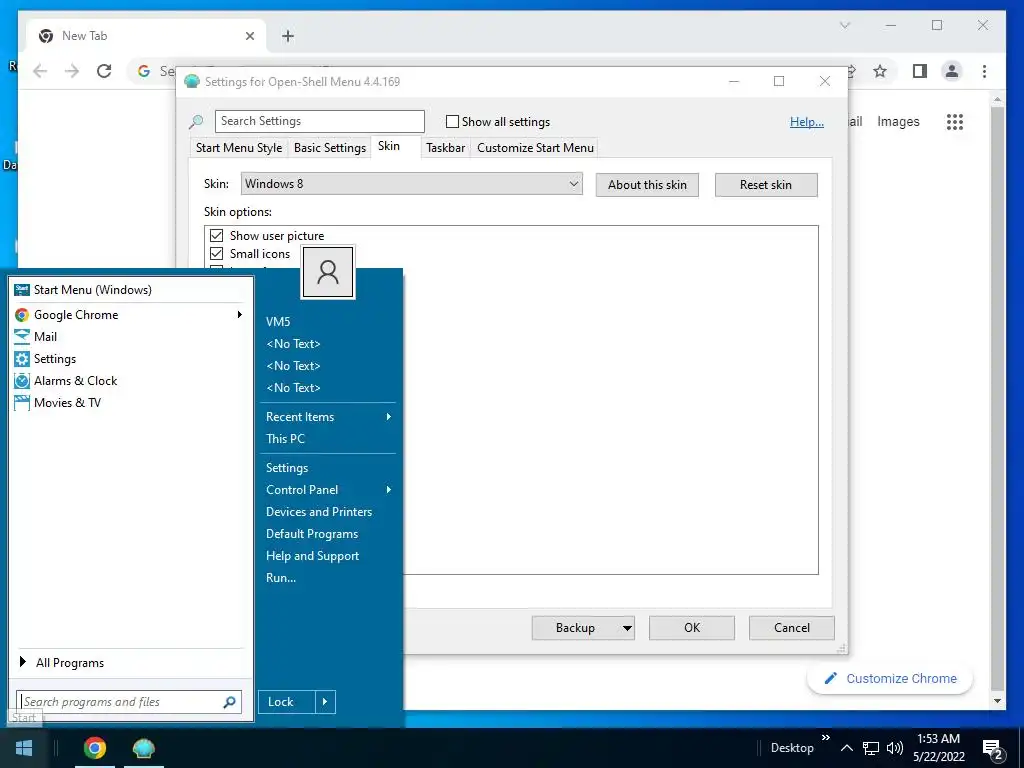The height and width of the screenshot is (768, 1024).
Task: Show hidden tray icons with the up arrow
Action: pyautogui.click(x=846, y=748)
